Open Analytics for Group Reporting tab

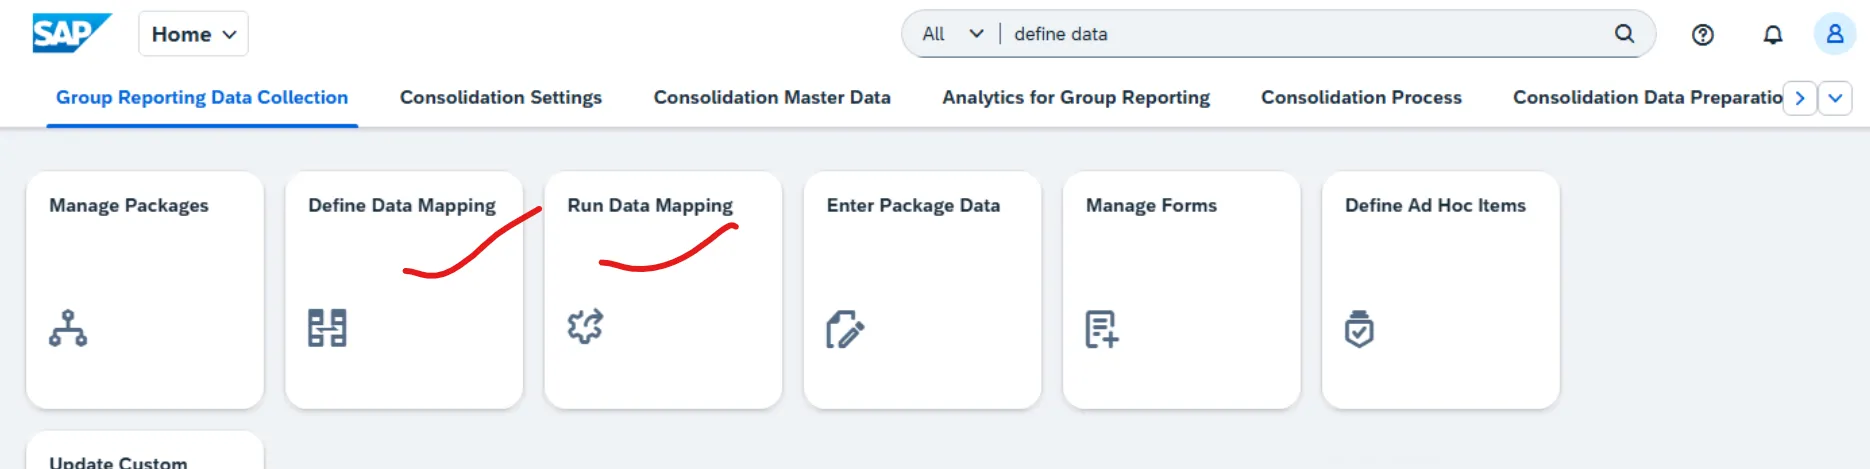click(x=1075, y=98)
